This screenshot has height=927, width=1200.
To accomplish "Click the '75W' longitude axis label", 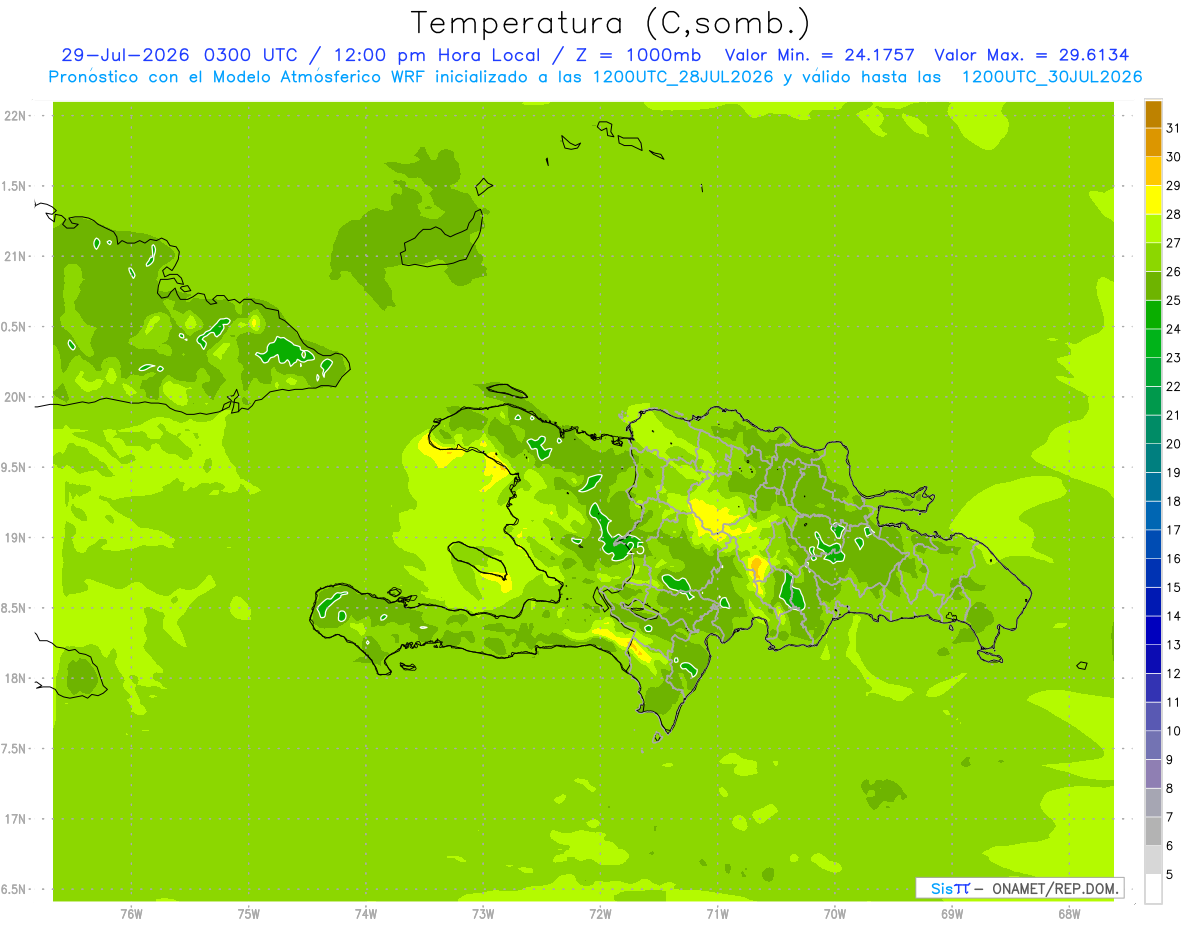I will coord(249,914).
